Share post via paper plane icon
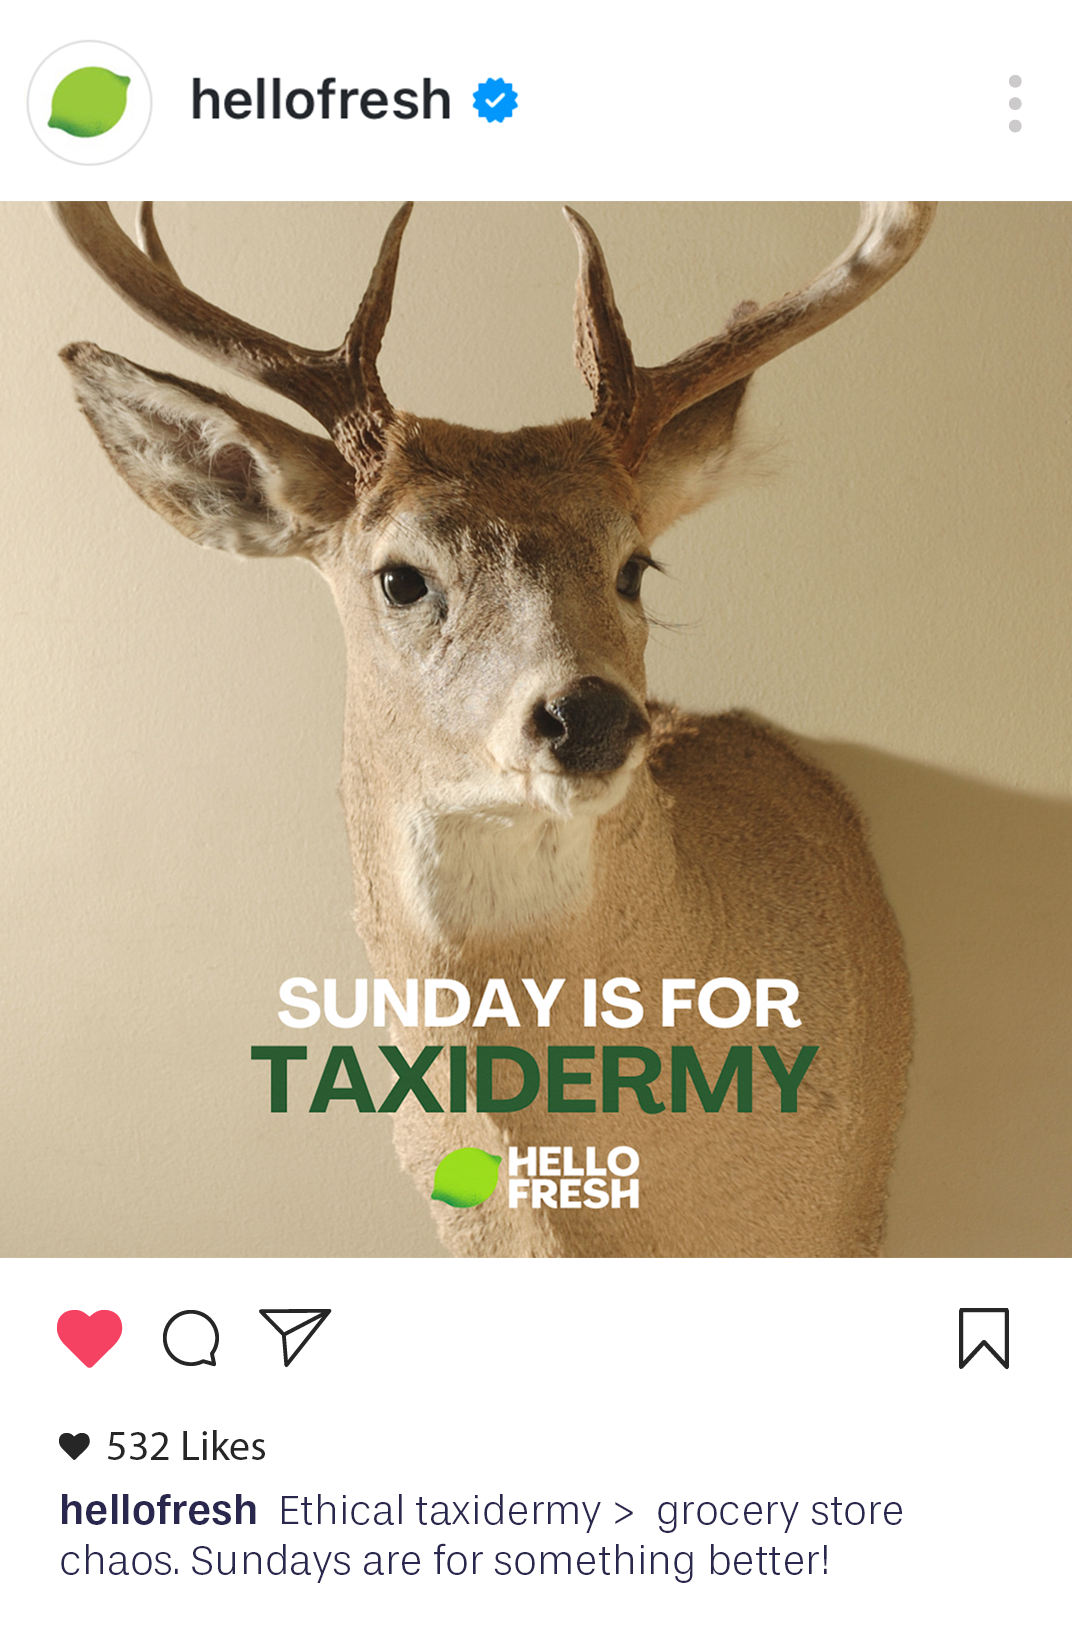 (x=295, y=1336)
